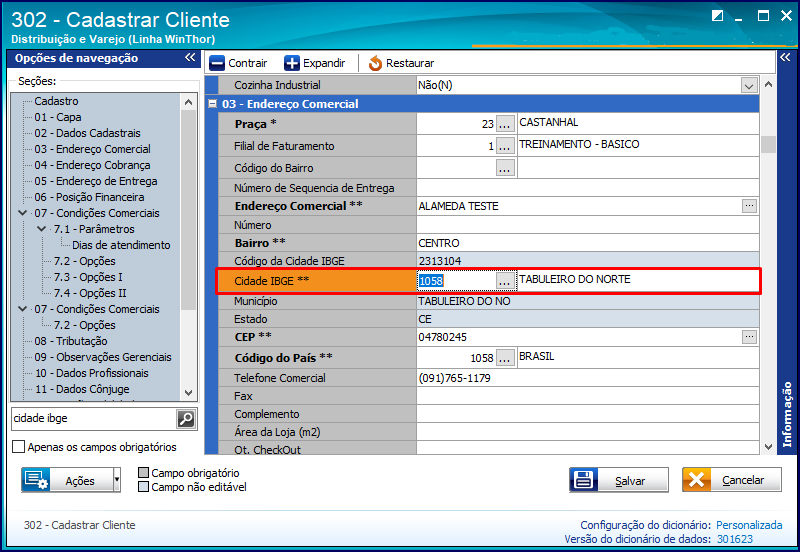This screenshot has width=800, height=552.
Task: Select 01 - Capa section
Action: click(x=58, y=117)
